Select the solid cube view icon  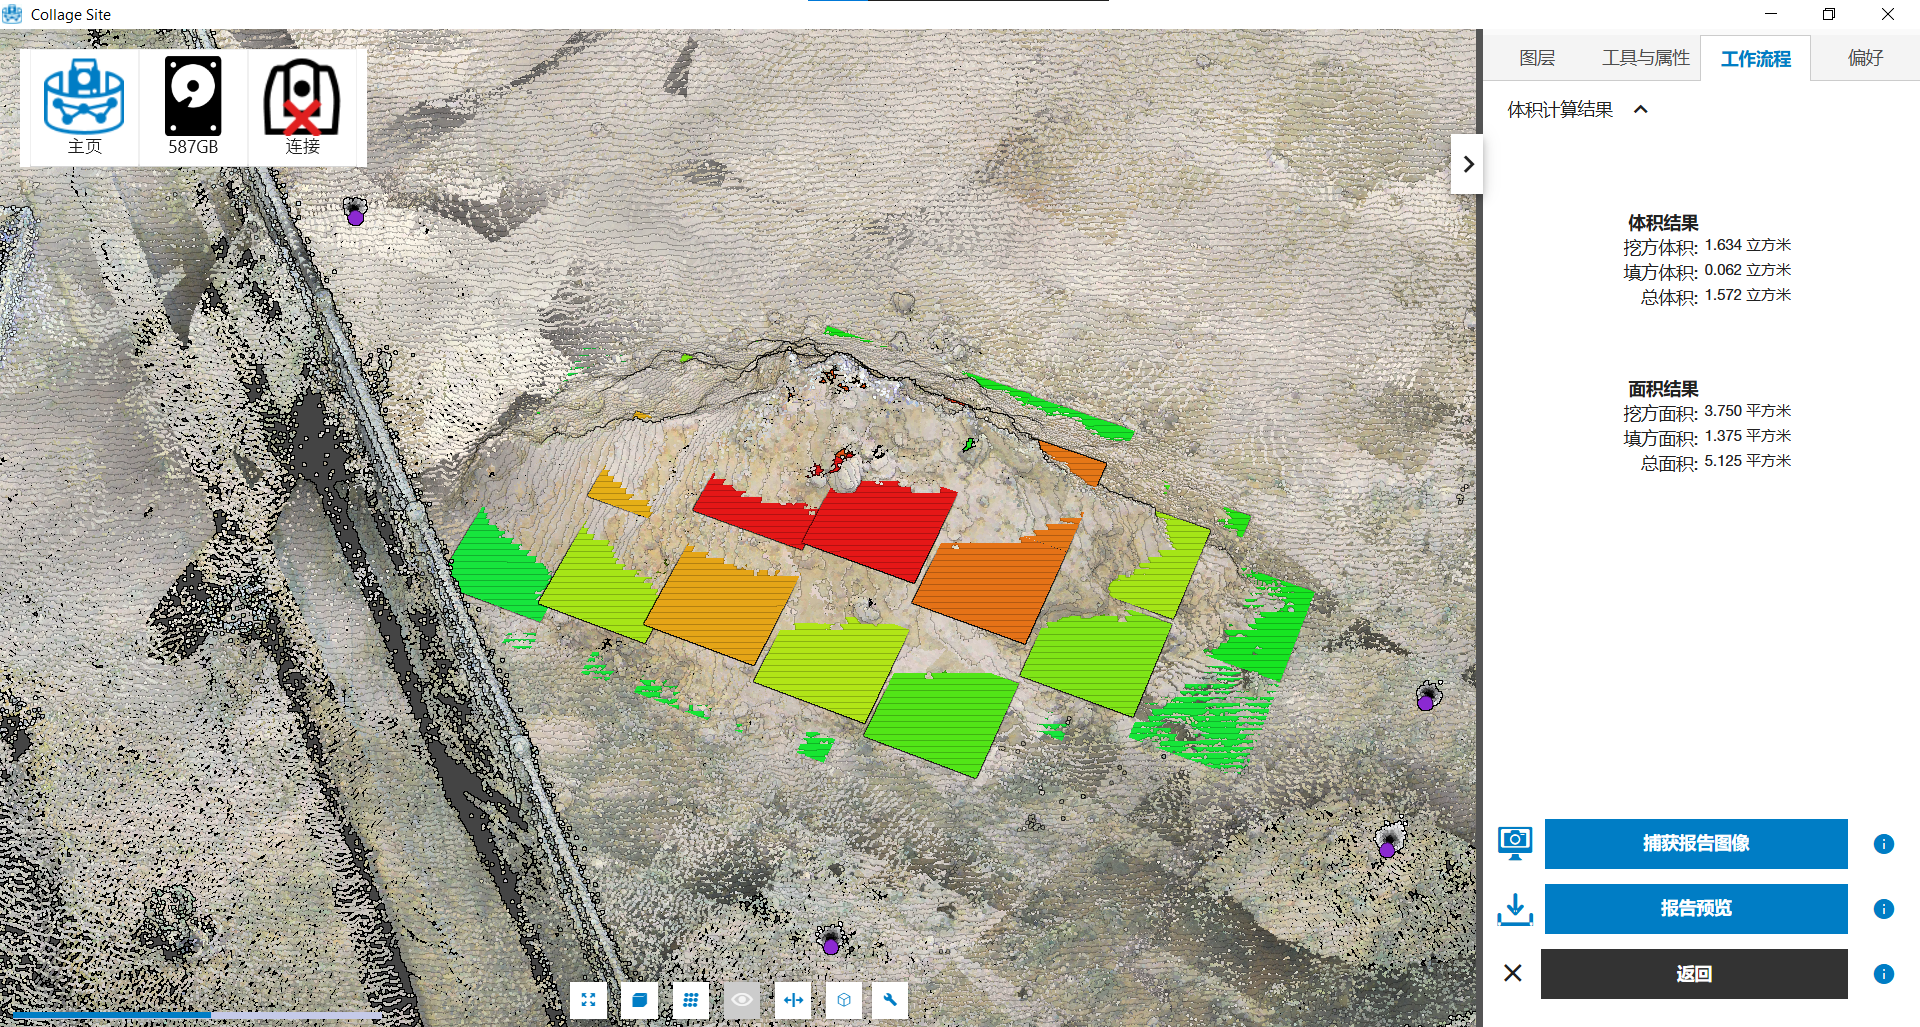pyautogui.click(x=639, y=999)
